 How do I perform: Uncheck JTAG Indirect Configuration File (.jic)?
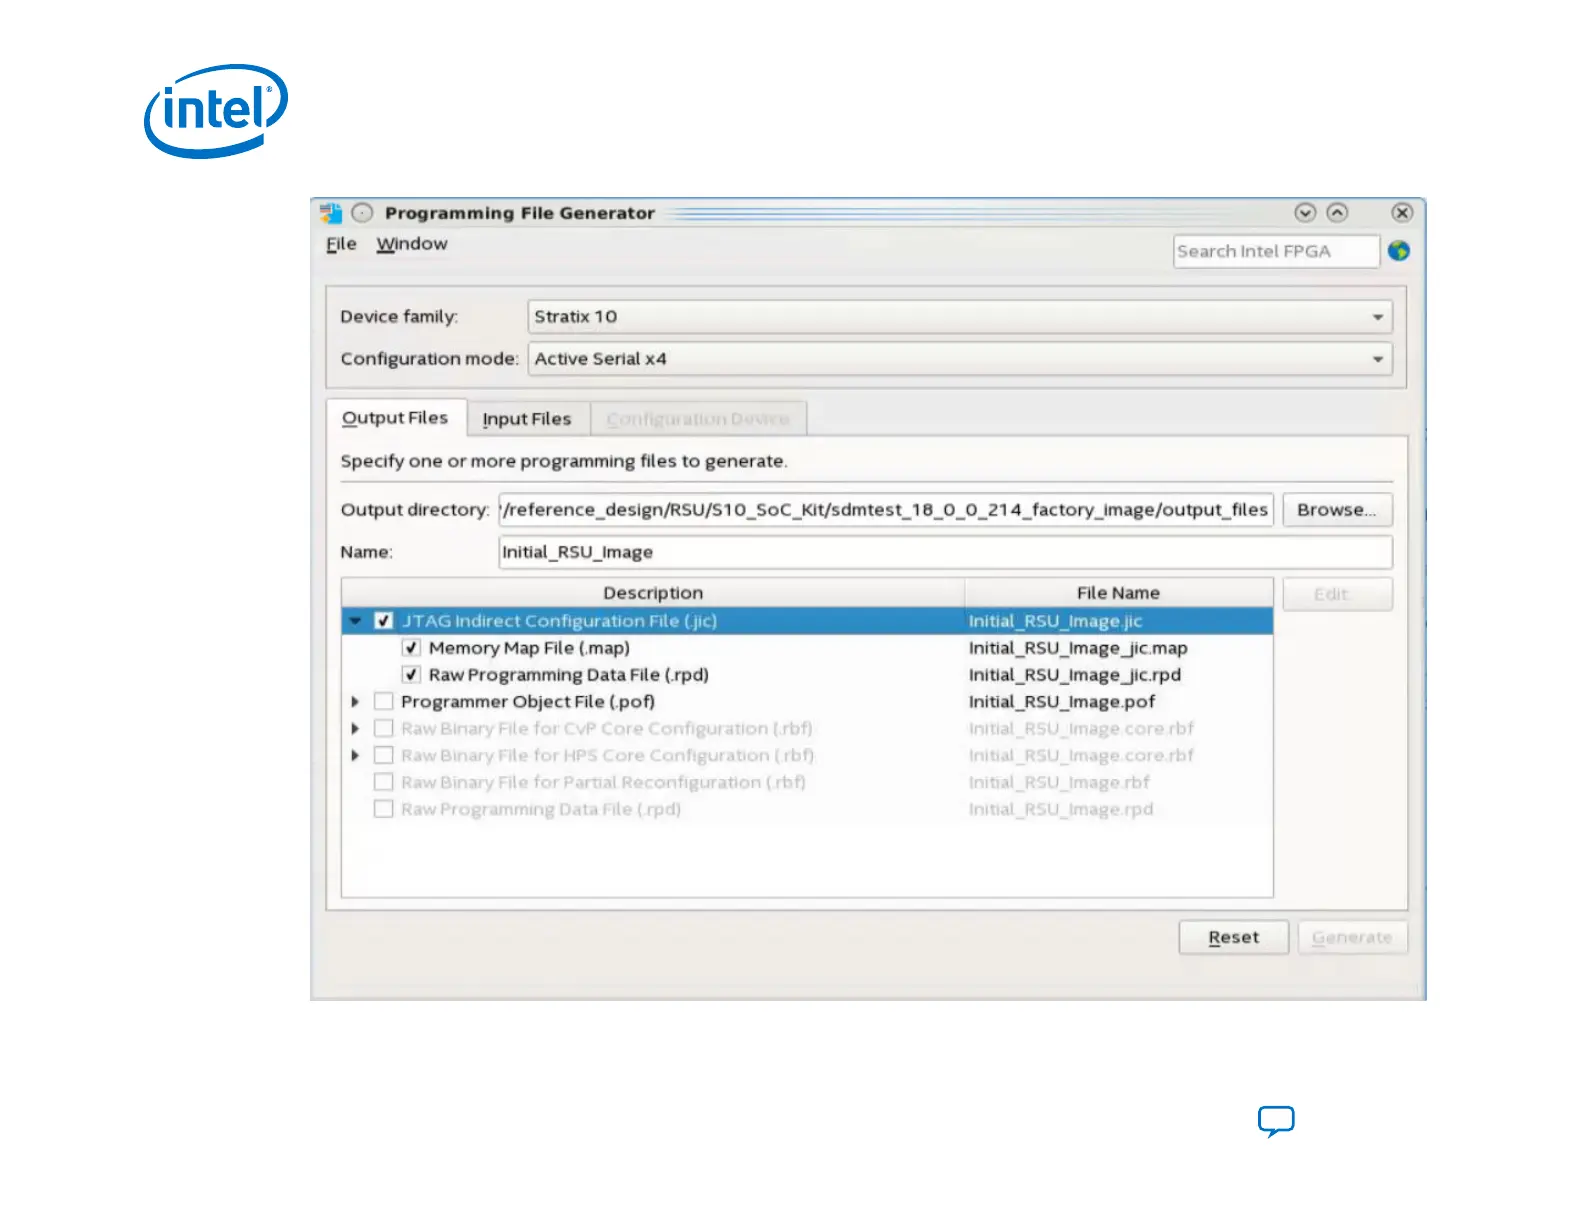(x=383, y=621)
